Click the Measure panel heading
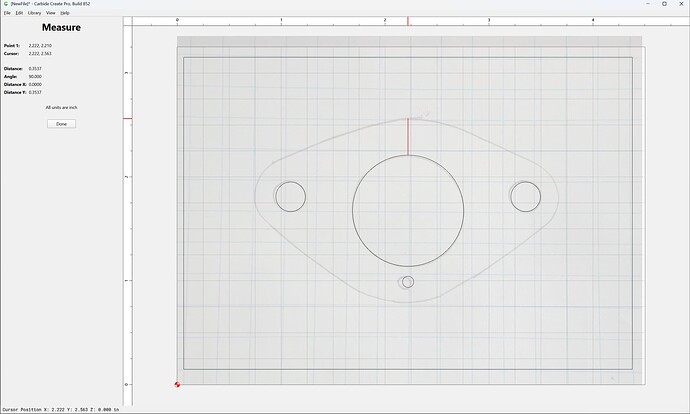This screenshot has width=690, height=414. 61,27
